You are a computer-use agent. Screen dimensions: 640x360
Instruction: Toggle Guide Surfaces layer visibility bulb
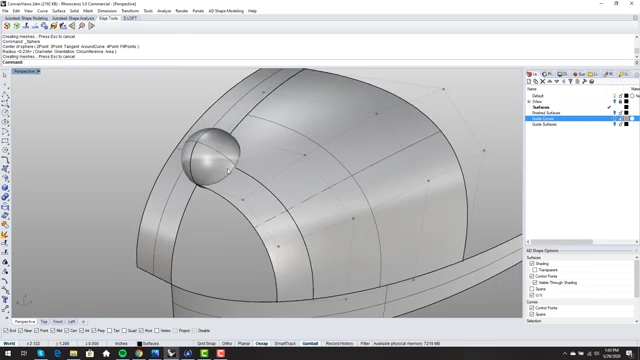tap(614, 124)
